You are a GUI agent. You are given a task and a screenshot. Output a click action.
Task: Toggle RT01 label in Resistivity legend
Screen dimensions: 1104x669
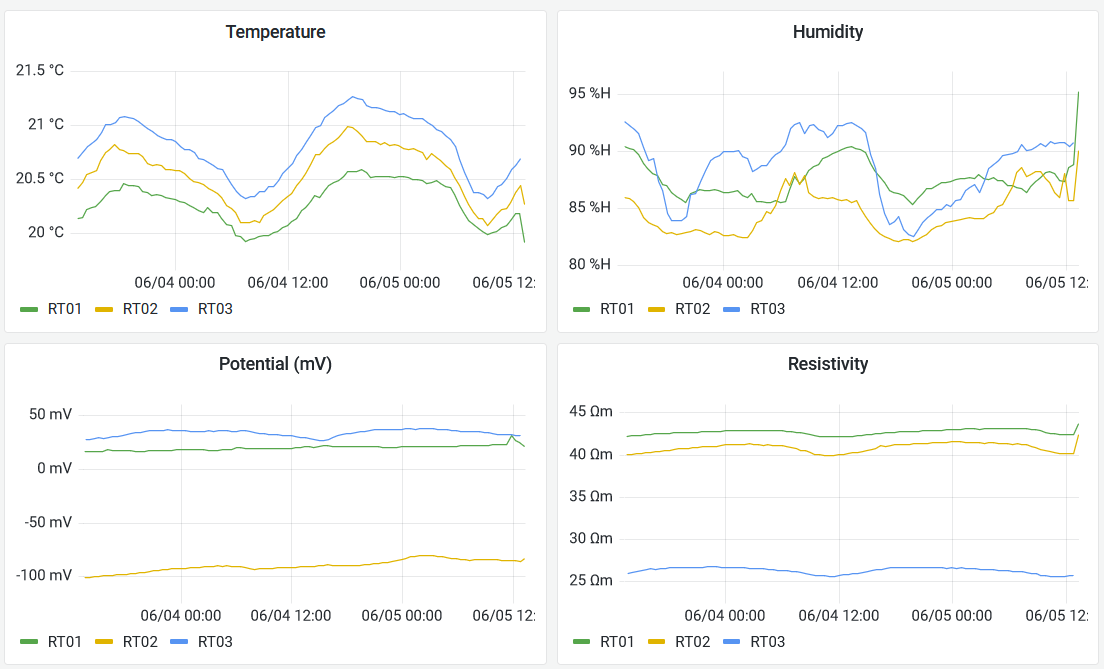[x=617, y=641]
